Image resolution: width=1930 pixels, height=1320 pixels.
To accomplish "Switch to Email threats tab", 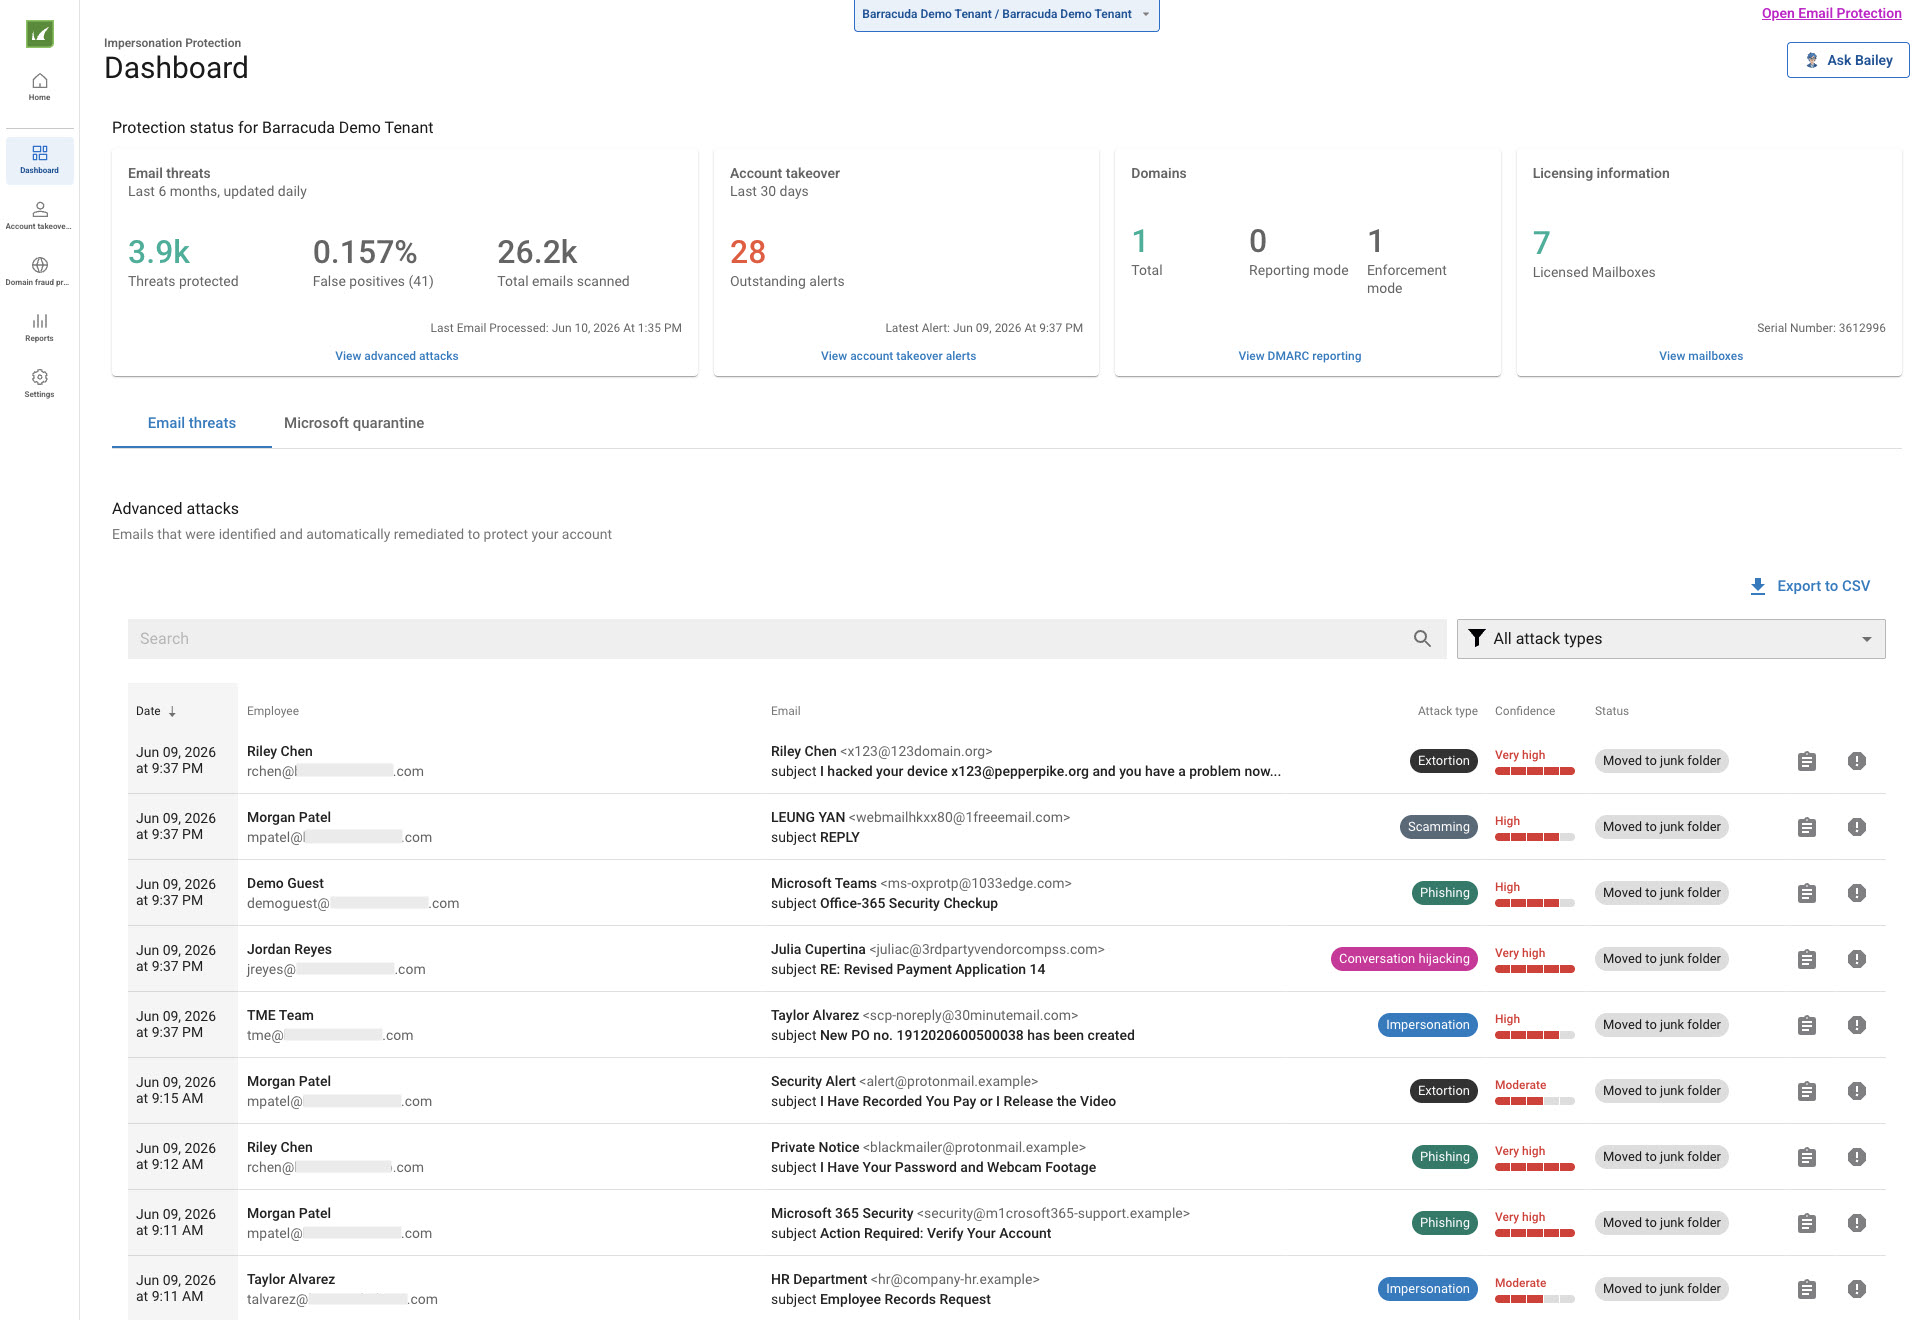I will click(x=192, y=423).
